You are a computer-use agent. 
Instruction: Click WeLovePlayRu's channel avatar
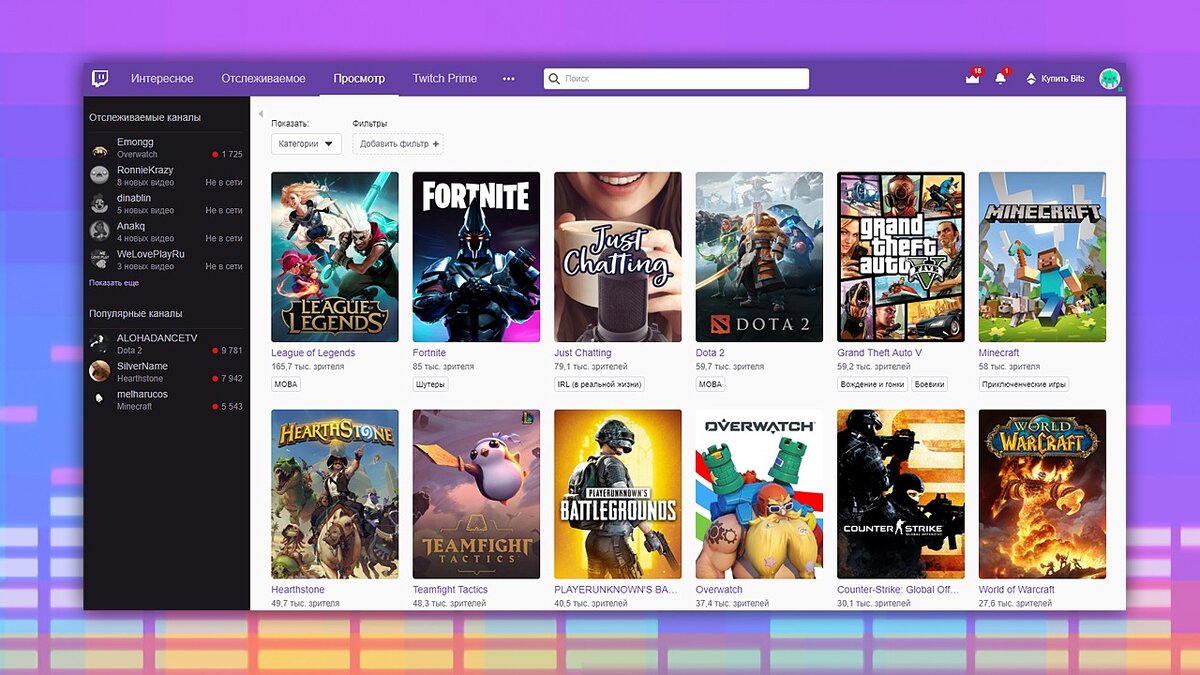pyautogui.click(x=99, y=259)
